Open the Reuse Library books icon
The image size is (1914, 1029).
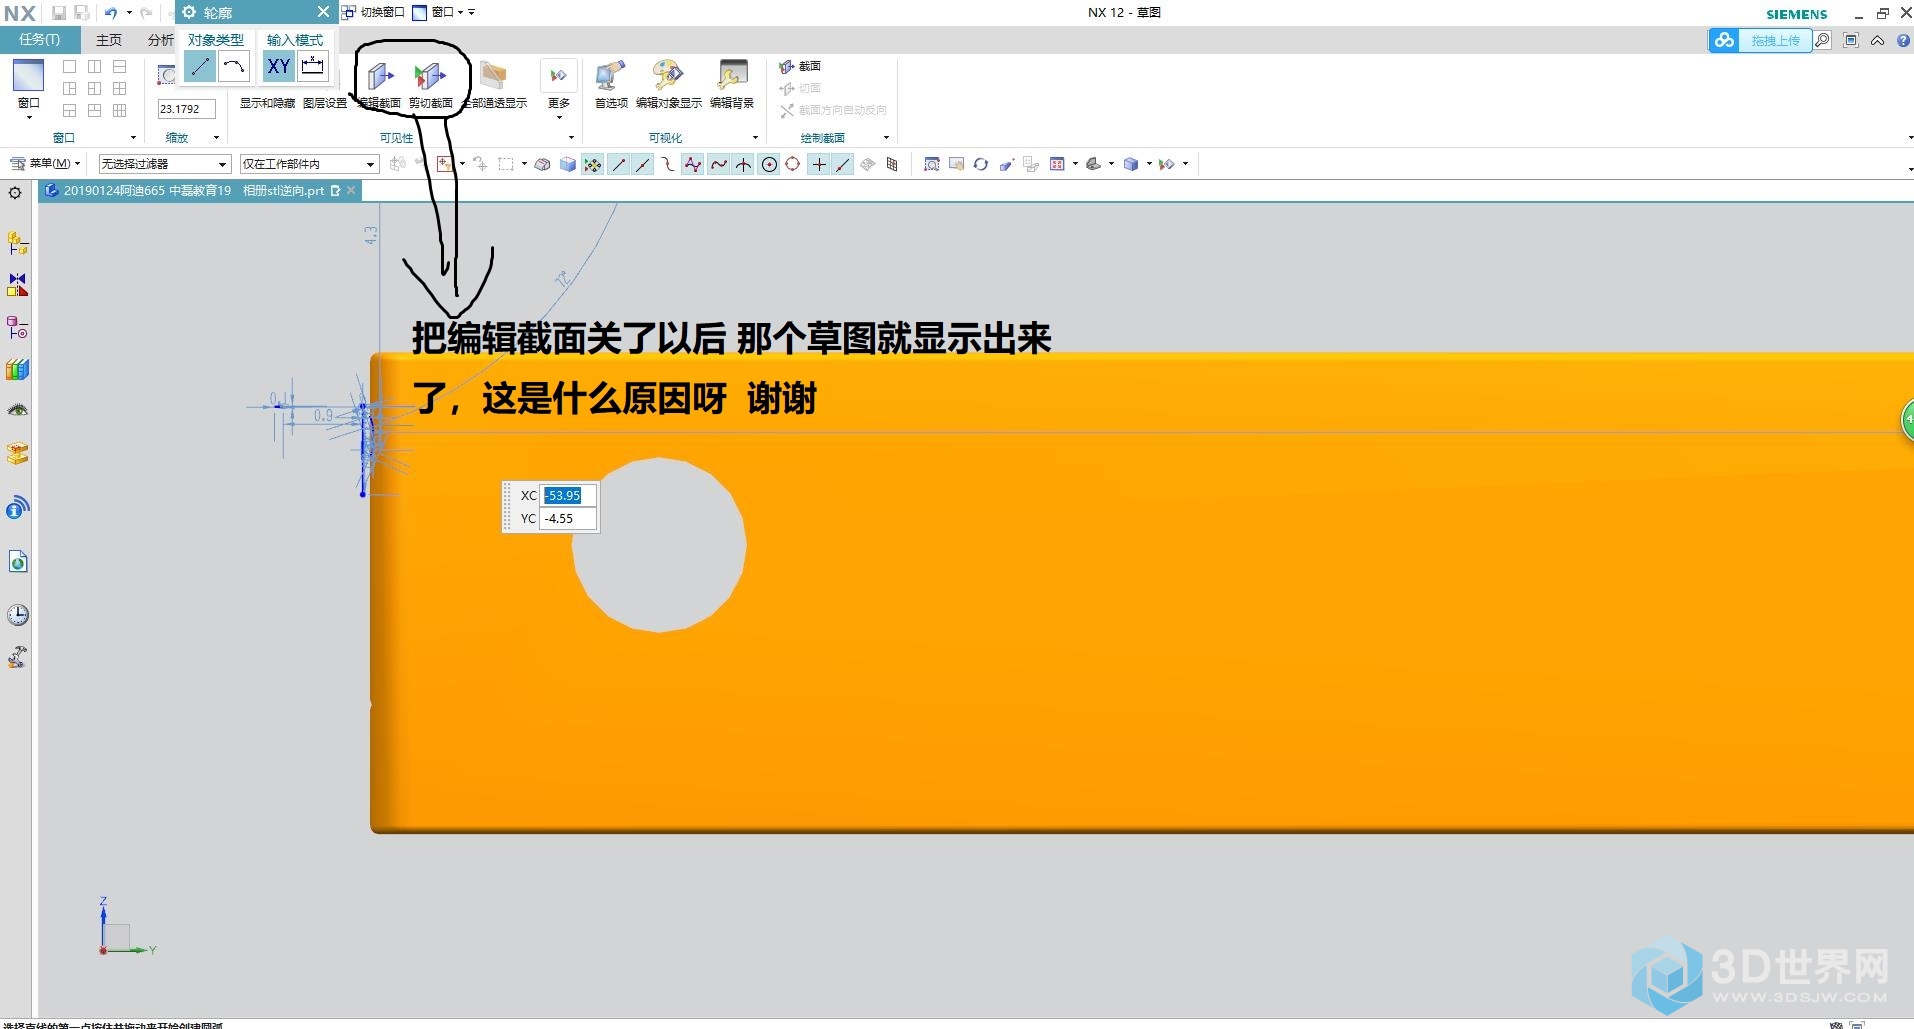(17, 369)
